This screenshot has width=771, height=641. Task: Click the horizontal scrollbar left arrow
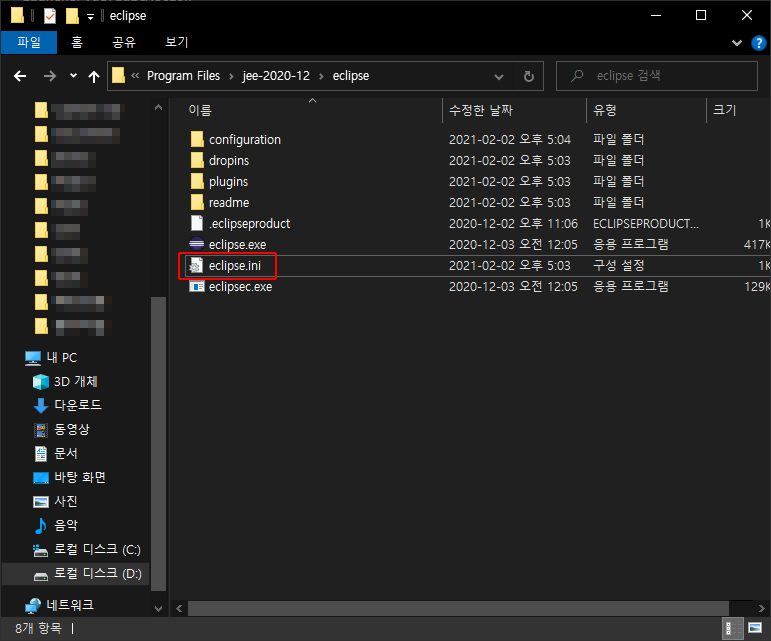179,609
